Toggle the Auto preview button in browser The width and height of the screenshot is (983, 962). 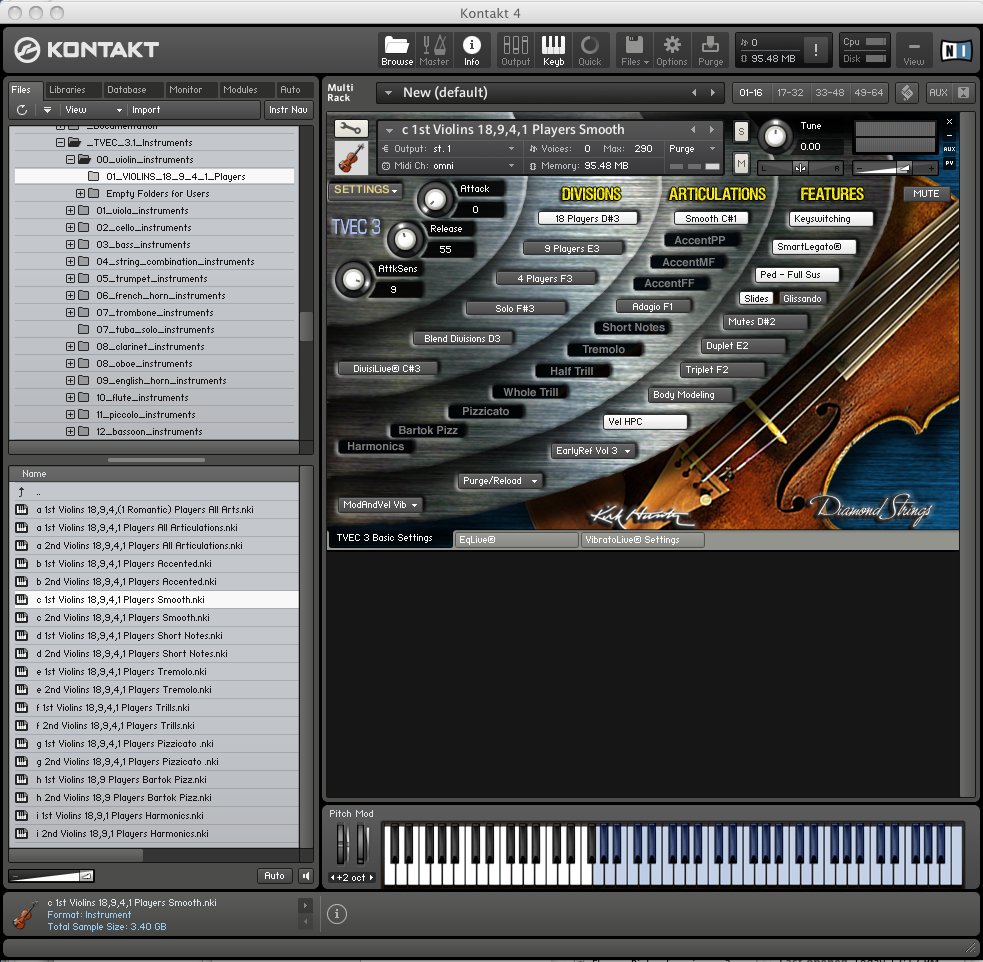275,876
